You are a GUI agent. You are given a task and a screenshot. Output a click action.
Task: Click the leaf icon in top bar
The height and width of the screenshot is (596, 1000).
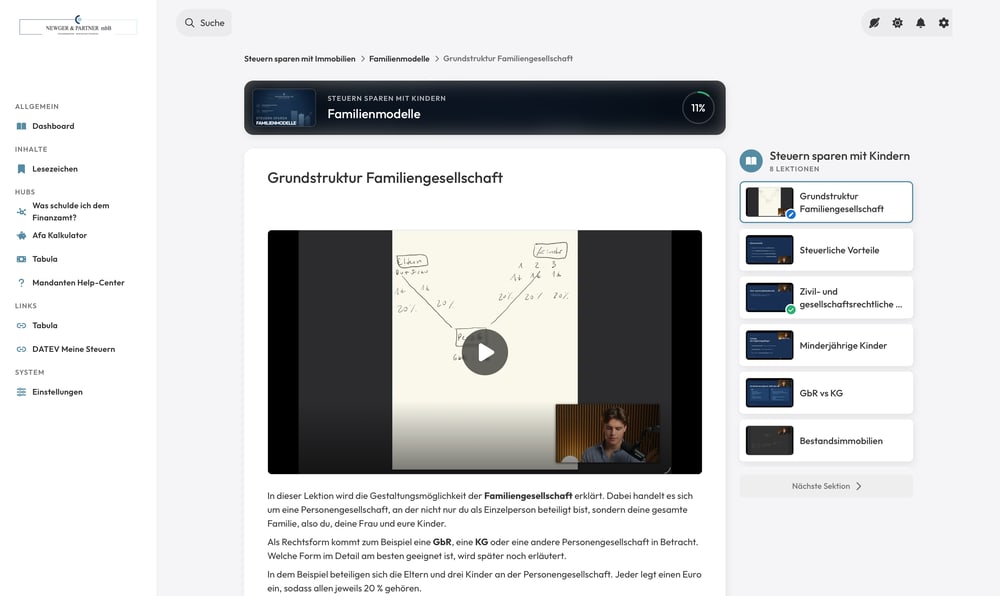point(874,23)
